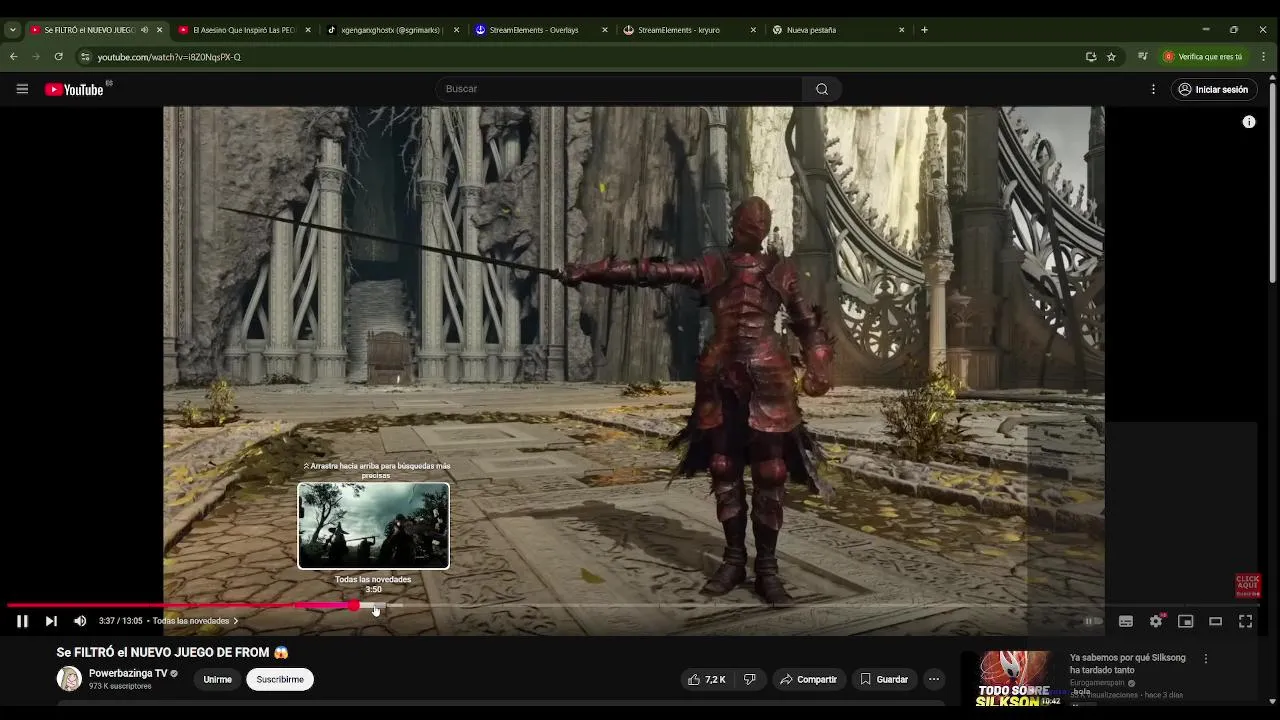Switch to Nueva pestaña tab
The height and width of the screenshot is (720, 1280).
pos(836,30)
